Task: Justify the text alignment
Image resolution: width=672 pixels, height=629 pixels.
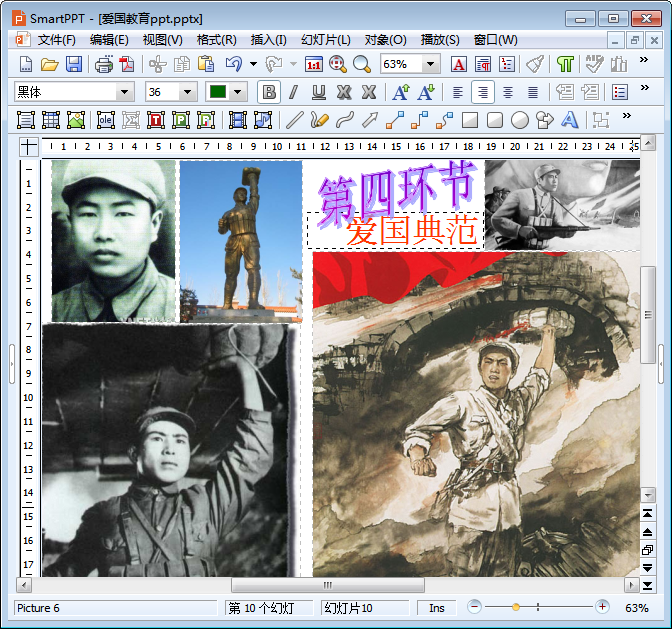Action: point(533,92)
